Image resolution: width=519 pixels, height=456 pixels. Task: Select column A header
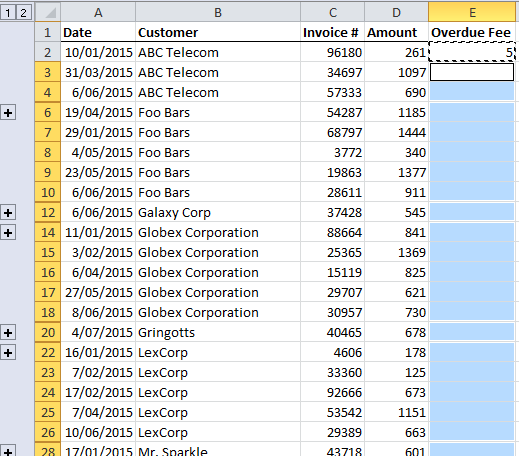[x=98, y=12]
